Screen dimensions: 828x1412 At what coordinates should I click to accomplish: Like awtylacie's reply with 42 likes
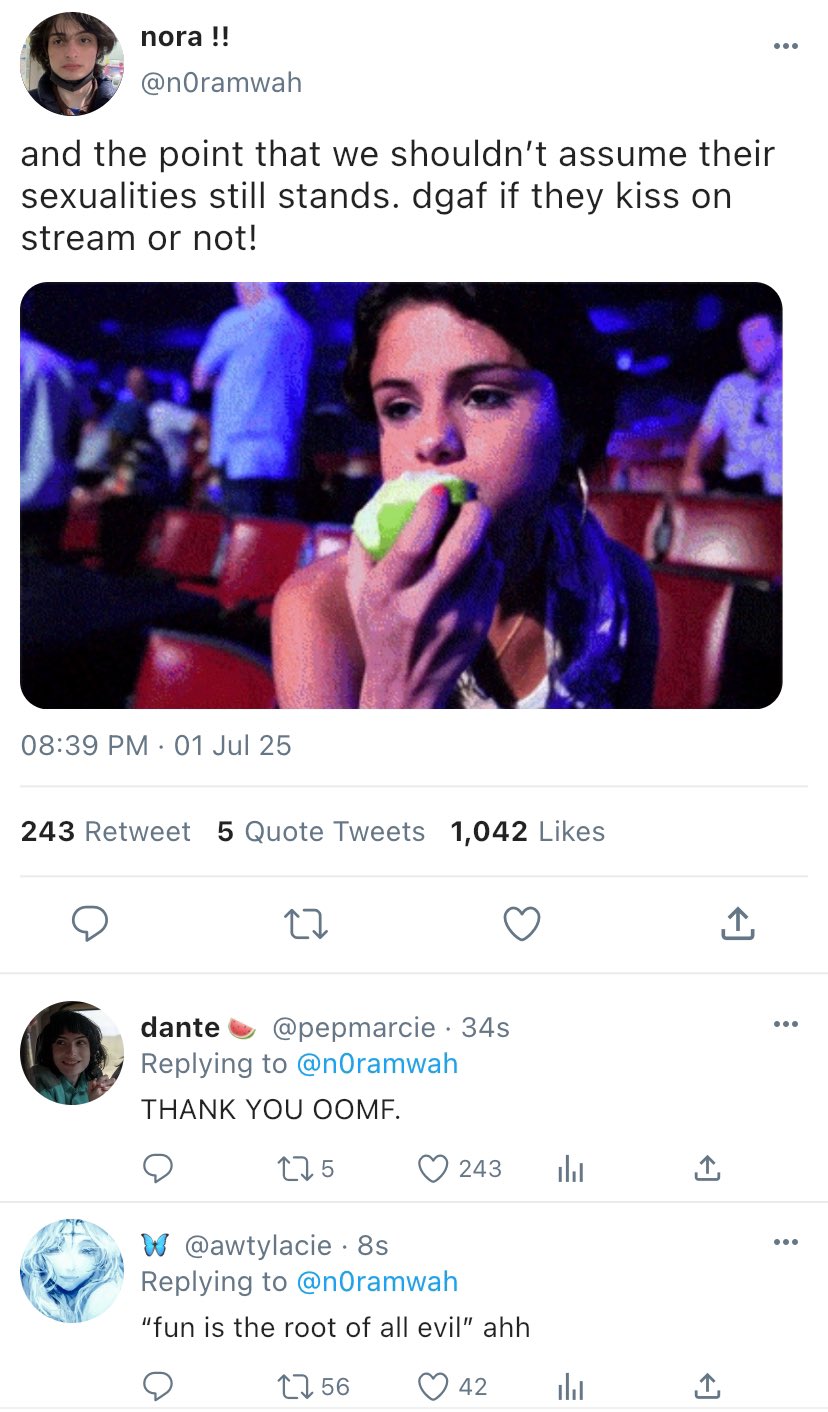pyautogui.click(x=432, y=1386)
